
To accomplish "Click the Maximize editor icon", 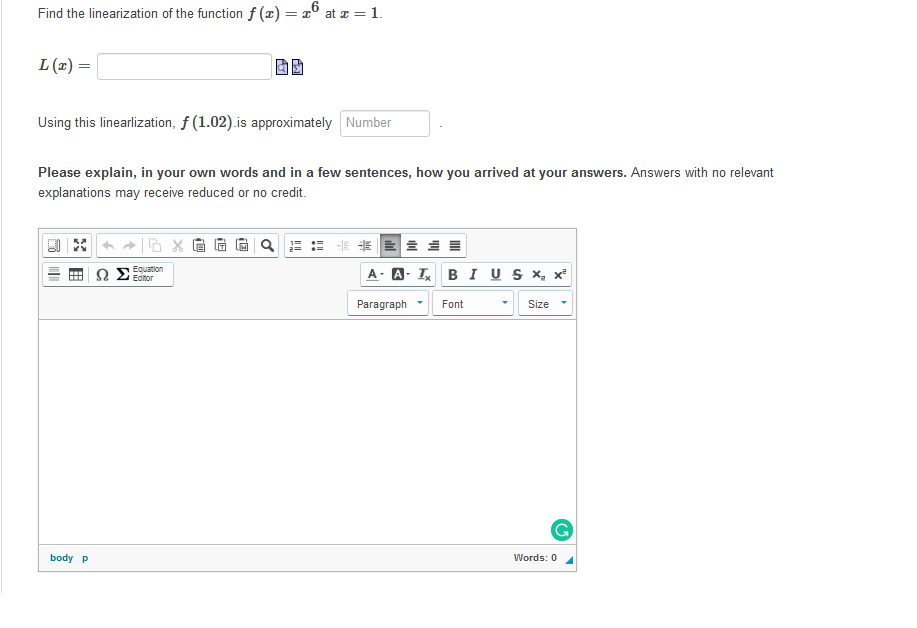I will [79, 245].
